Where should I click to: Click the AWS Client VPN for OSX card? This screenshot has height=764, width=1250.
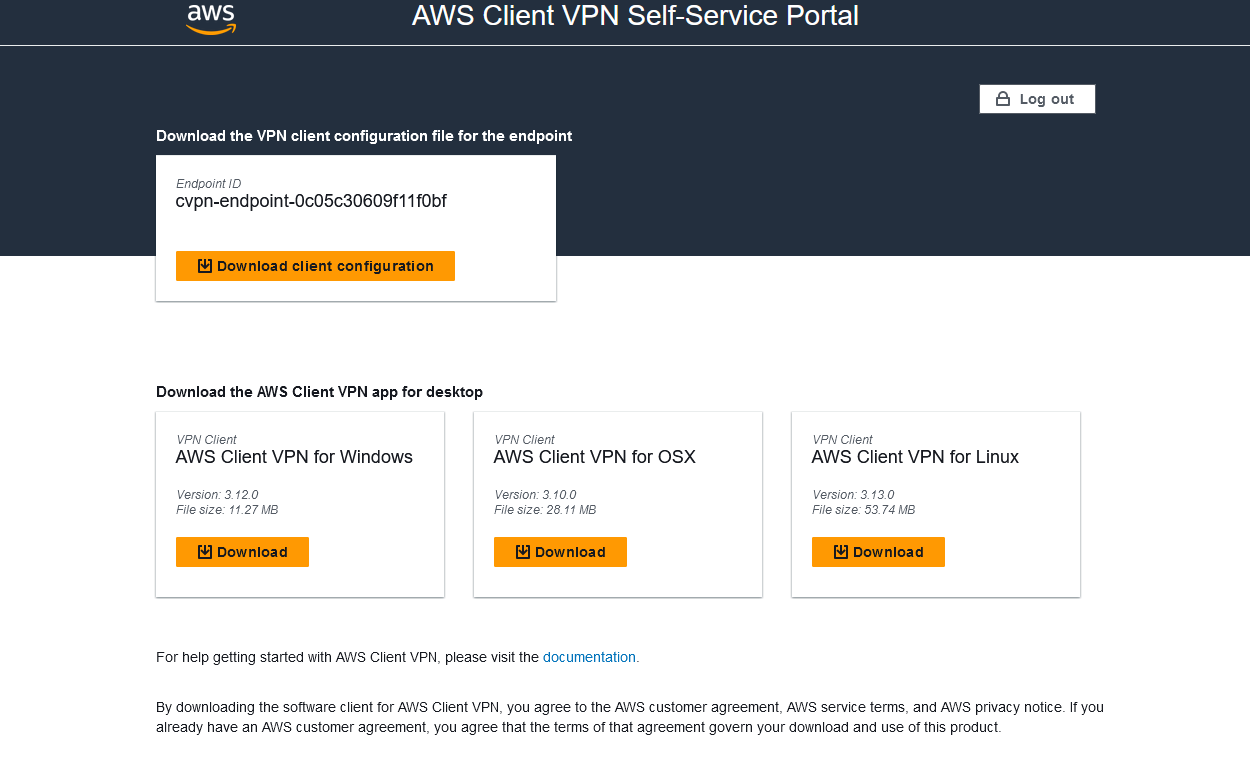click(617, 504)
